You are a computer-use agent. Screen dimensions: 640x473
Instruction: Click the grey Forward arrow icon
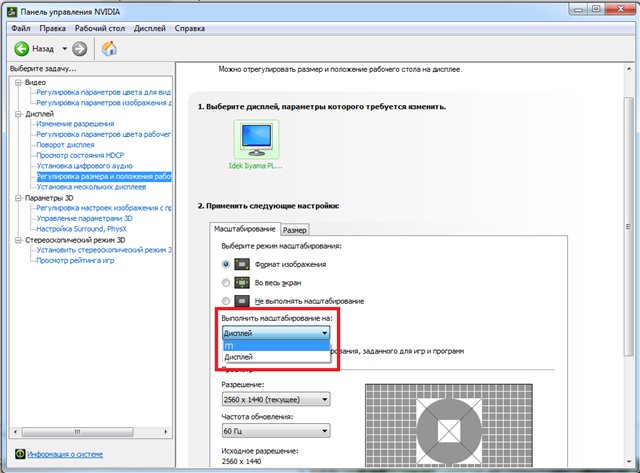[80, 49]
